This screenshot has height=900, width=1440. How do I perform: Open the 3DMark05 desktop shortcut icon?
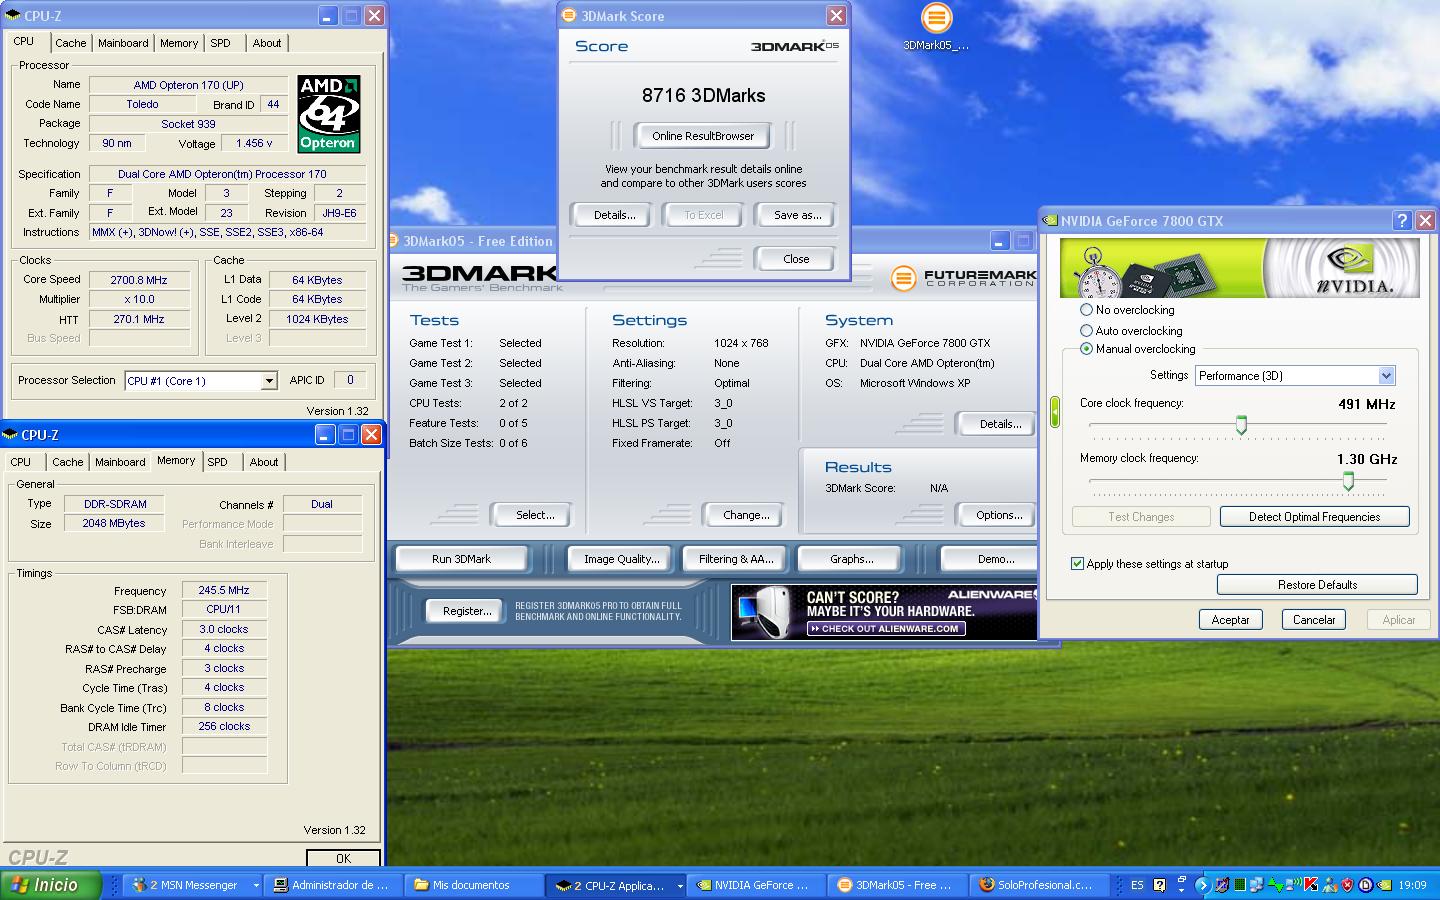(935, 20)
